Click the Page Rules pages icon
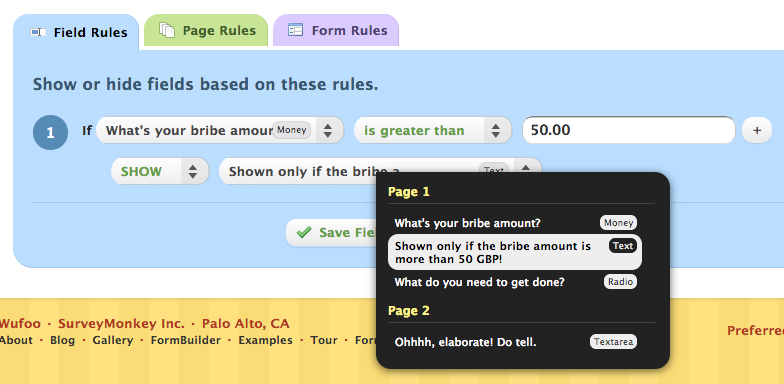Image resolution: width=784 pixels, height=384 pixels. [x=167, y=30]
